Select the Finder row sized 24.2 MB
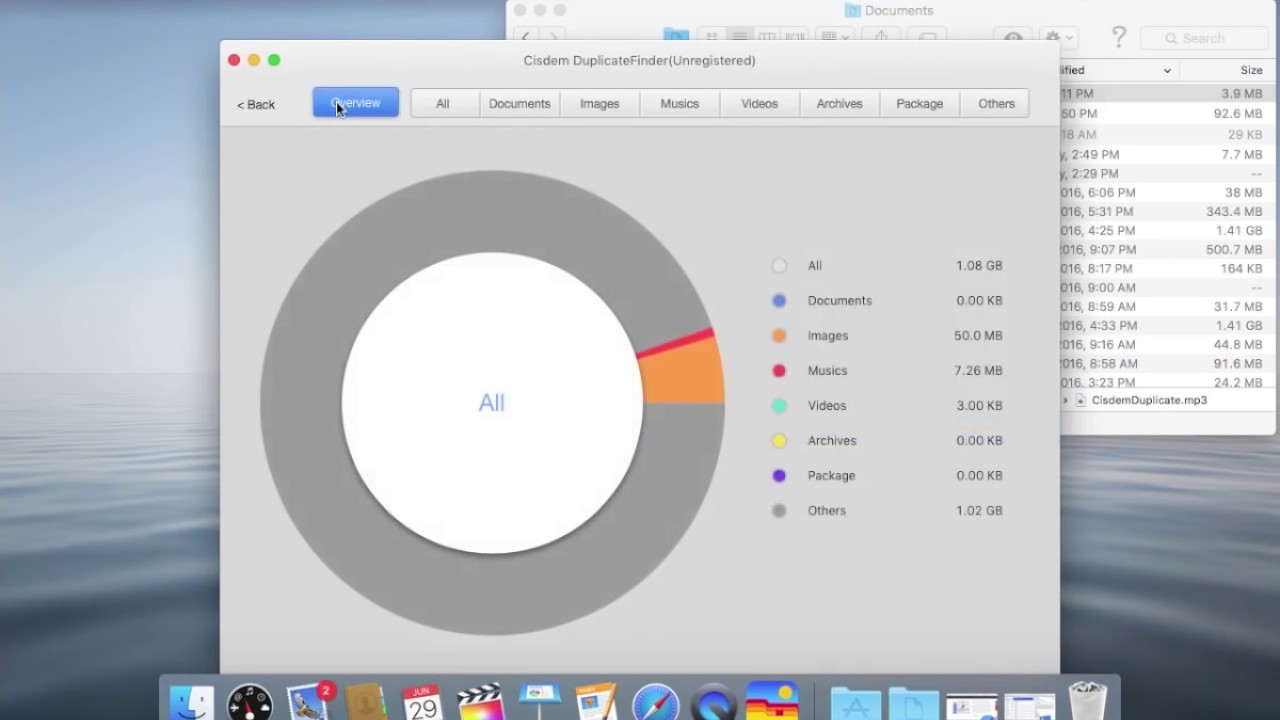 1168,383
